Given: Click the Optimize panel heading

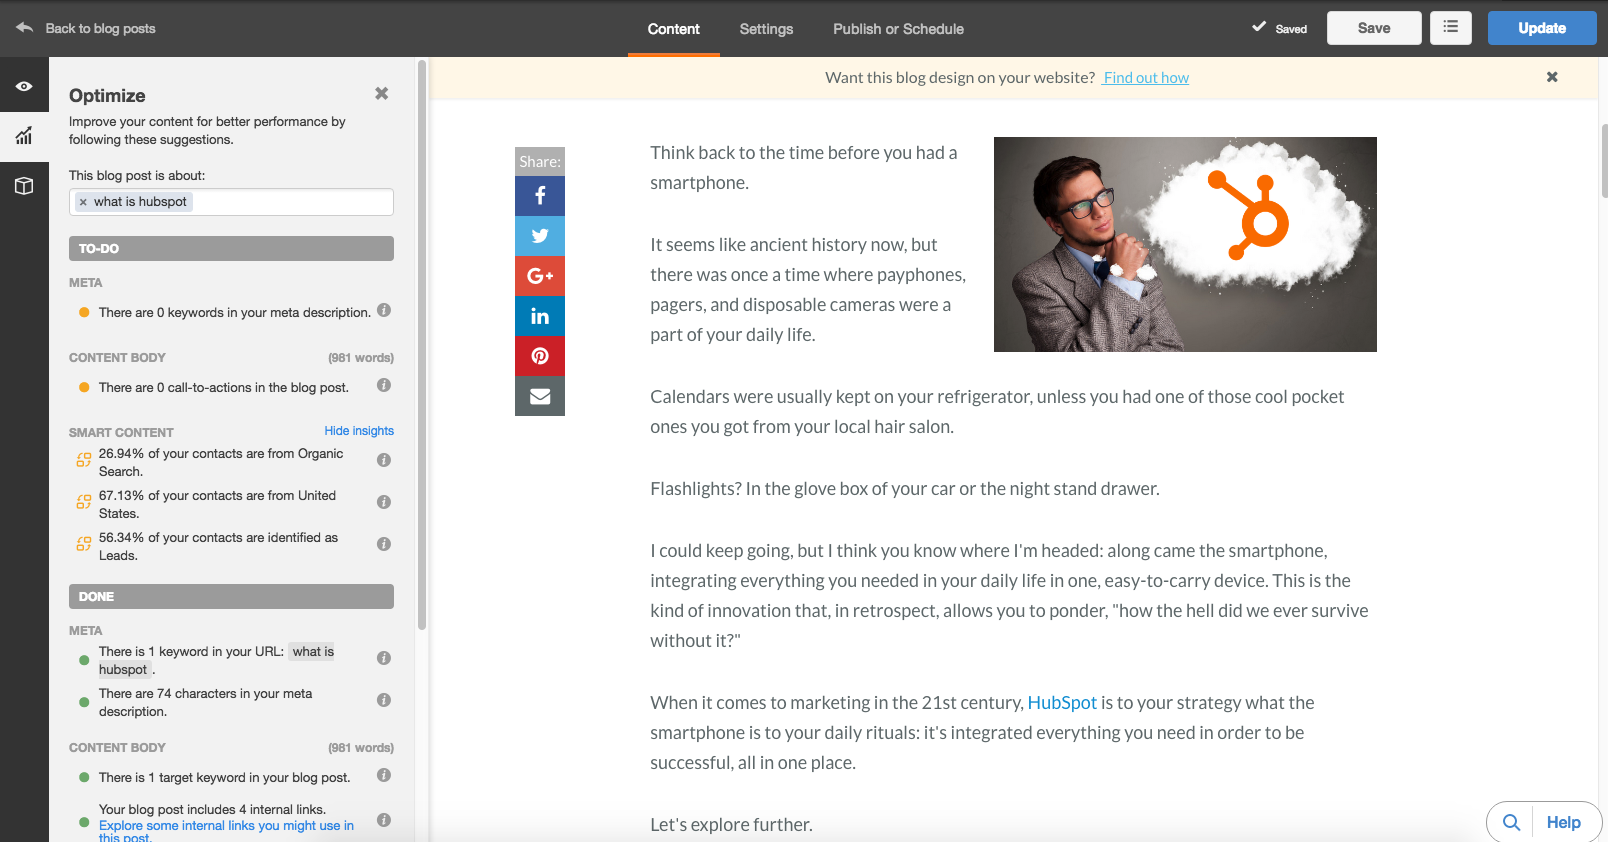Looking at the screenshot, I should point(107,96).
